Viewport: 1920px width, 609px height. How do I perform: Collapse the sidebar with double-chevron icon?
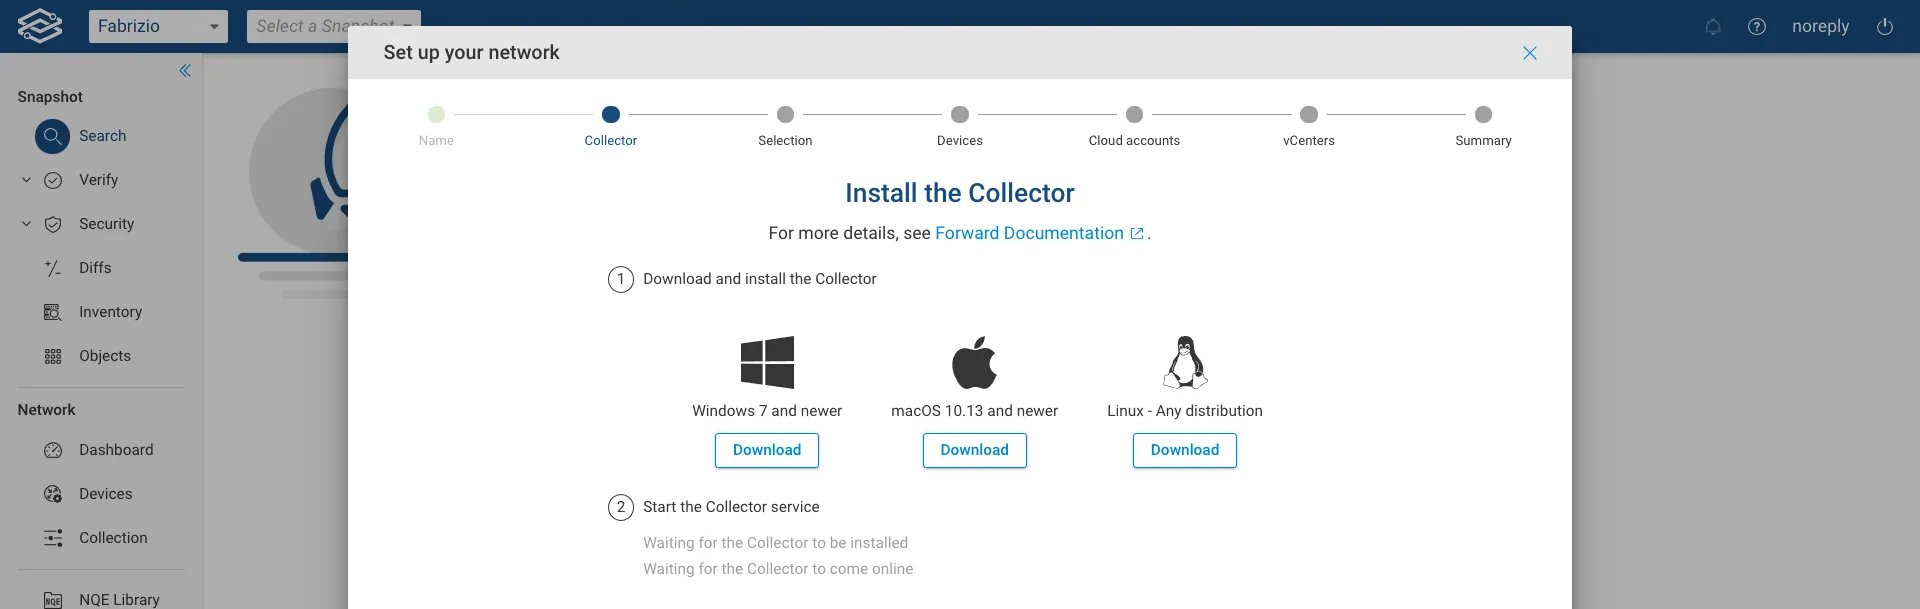(x=185, y=70)
